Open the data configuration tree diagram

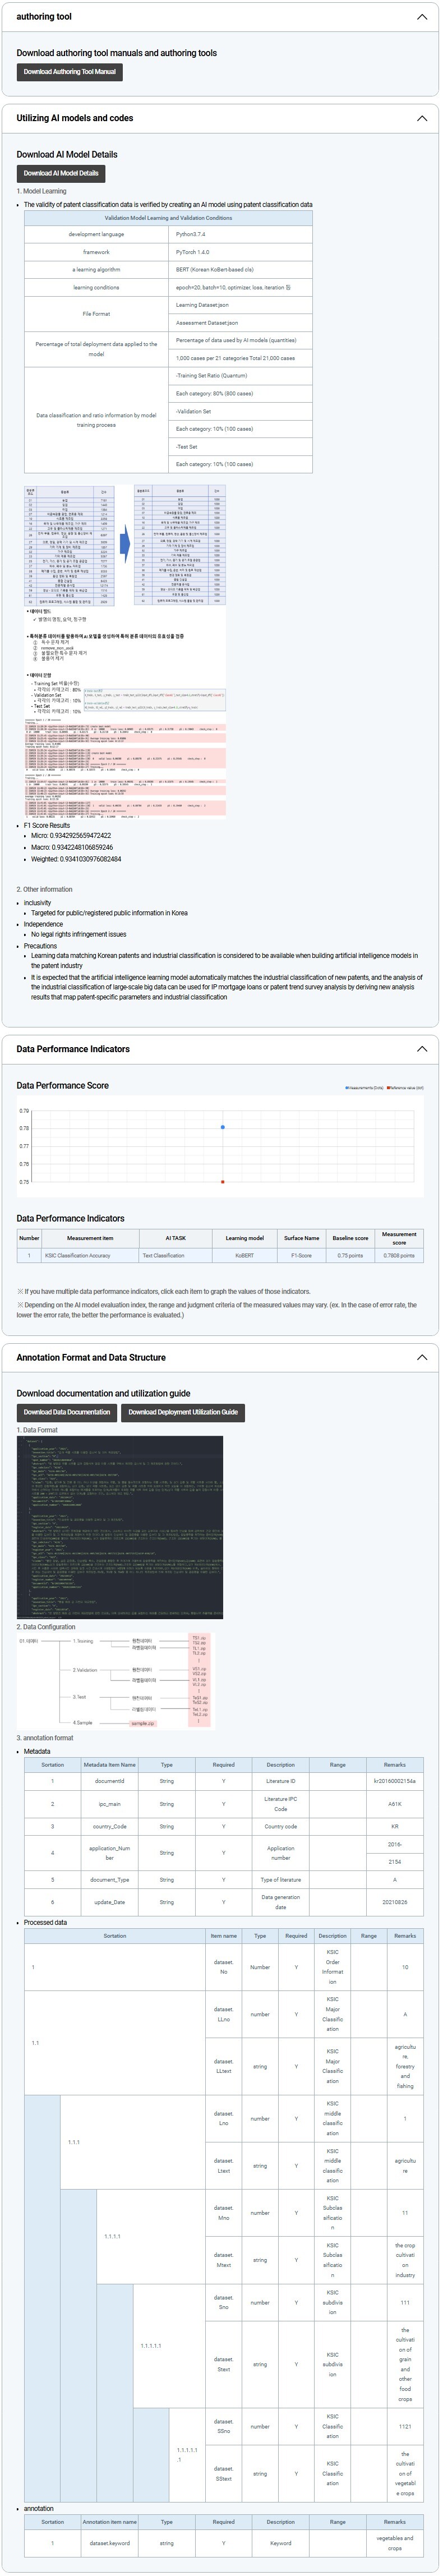[115, 1680]
